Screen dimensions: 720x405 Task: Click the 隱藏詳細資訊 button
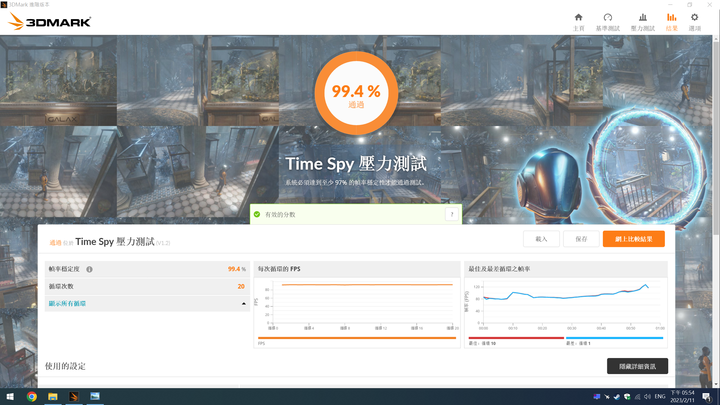pyautogui.click(x=637, y=366)
